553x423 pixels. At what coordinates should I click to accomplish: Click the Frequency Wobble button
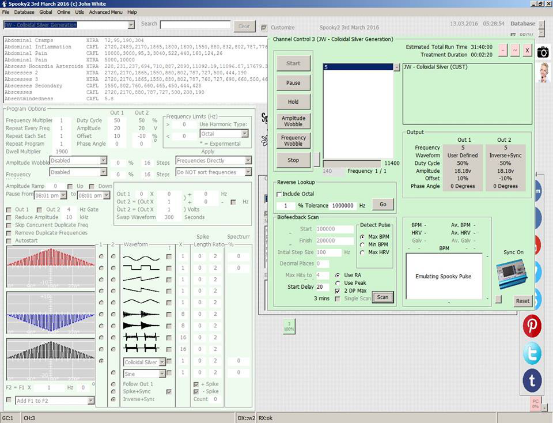click(293, 141)
